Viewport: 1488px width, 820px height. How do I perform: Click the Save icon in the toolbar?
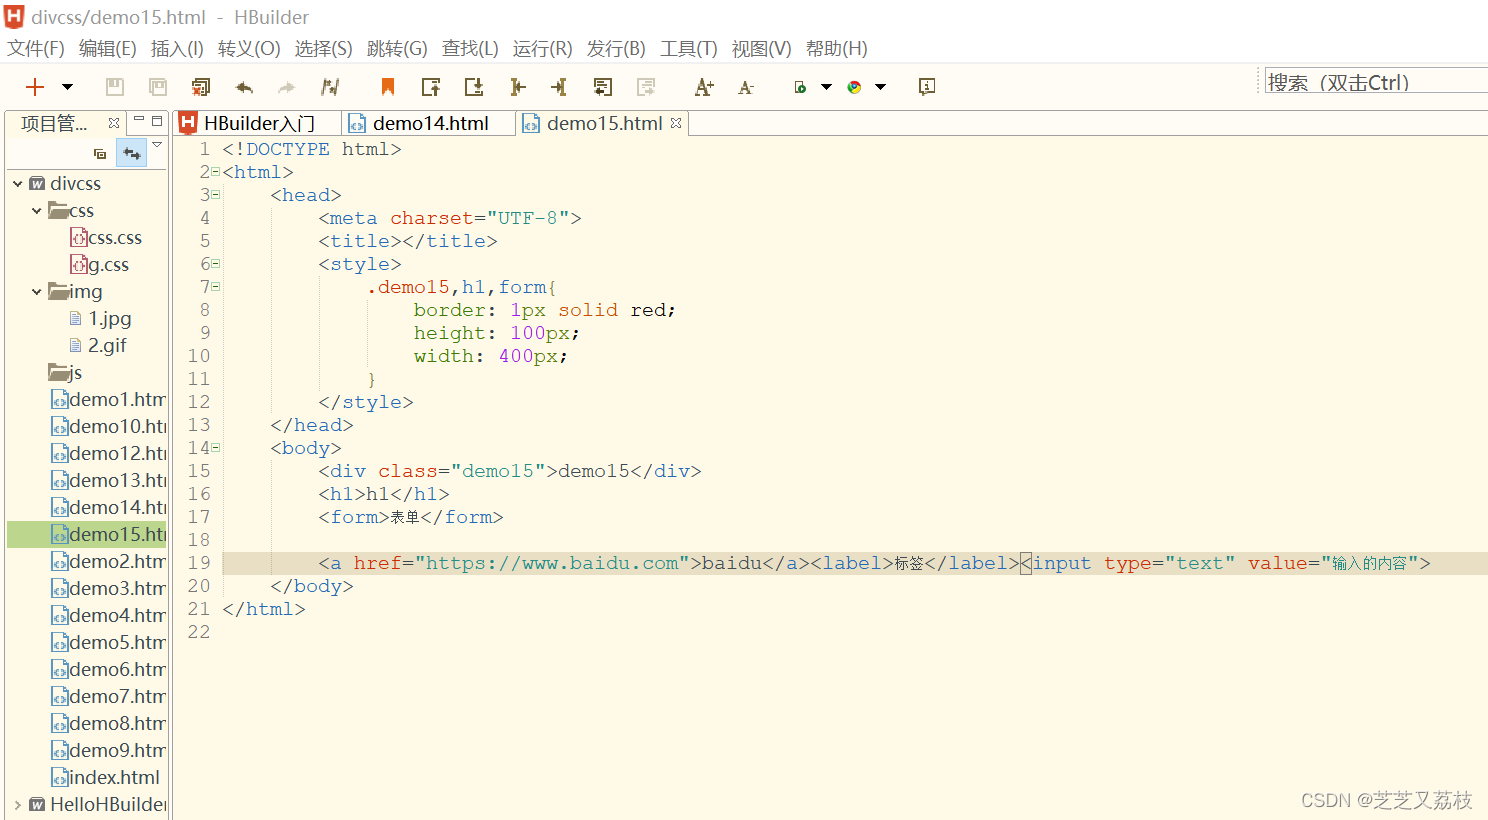(x=115, y=87)
